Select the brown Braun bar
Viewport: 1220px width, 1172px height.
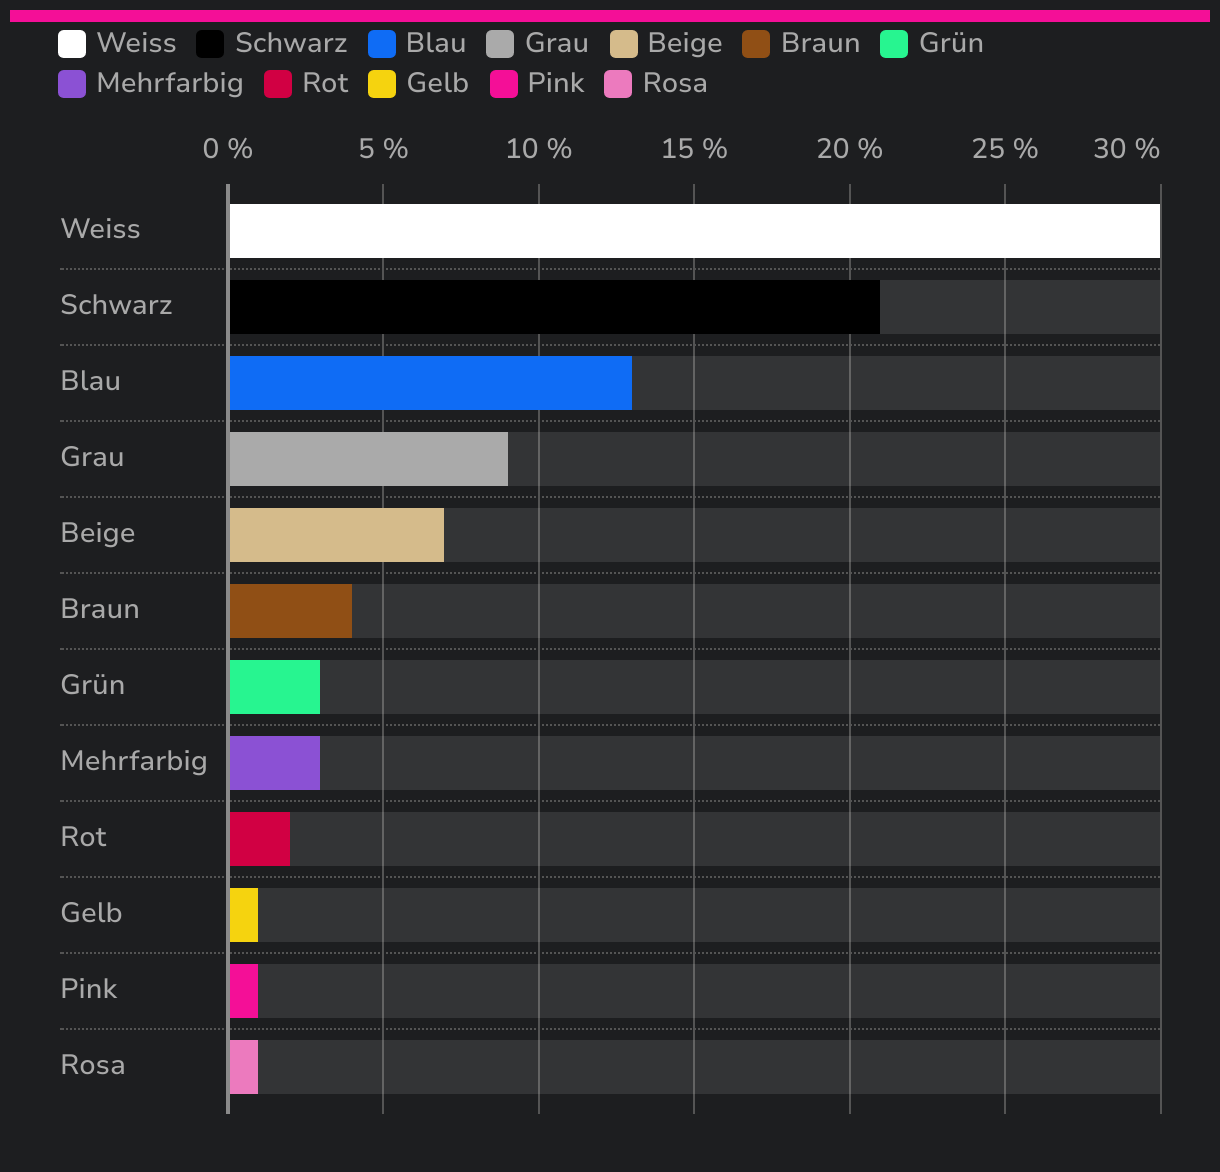[x=291, y=611]
